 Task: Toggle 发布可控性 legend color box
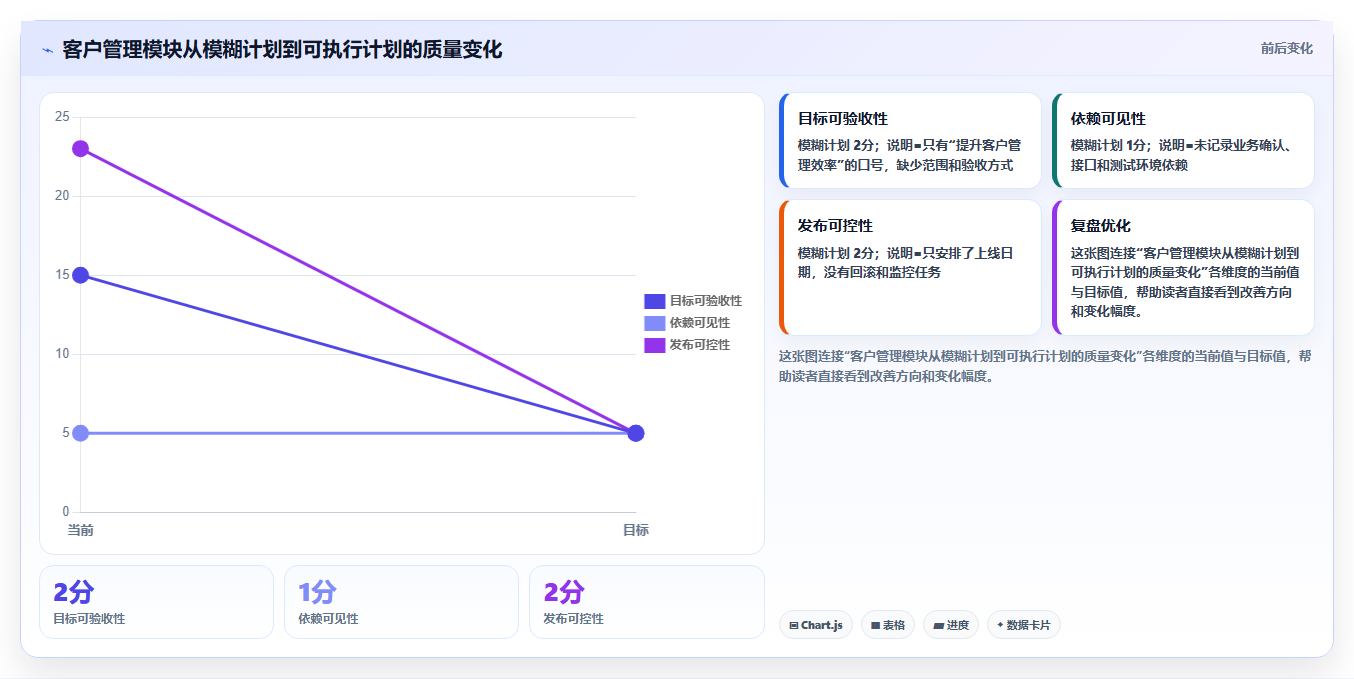654,345
